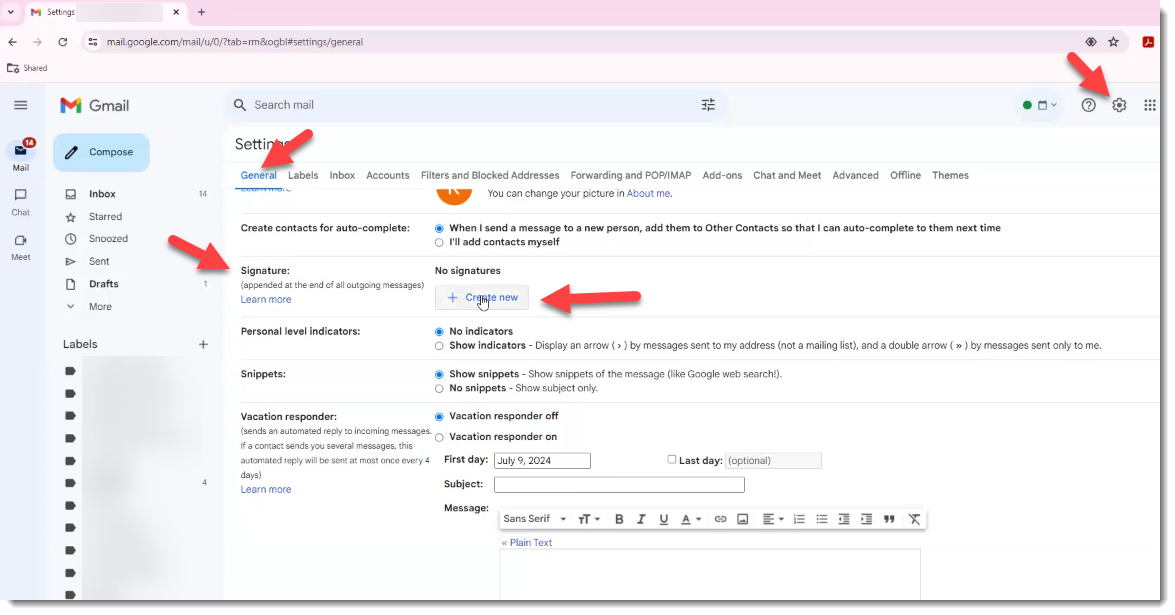This screenshot has height=615, width=1175.
Task: Open Mail in the left rail
Action: [x=21, y=155]
